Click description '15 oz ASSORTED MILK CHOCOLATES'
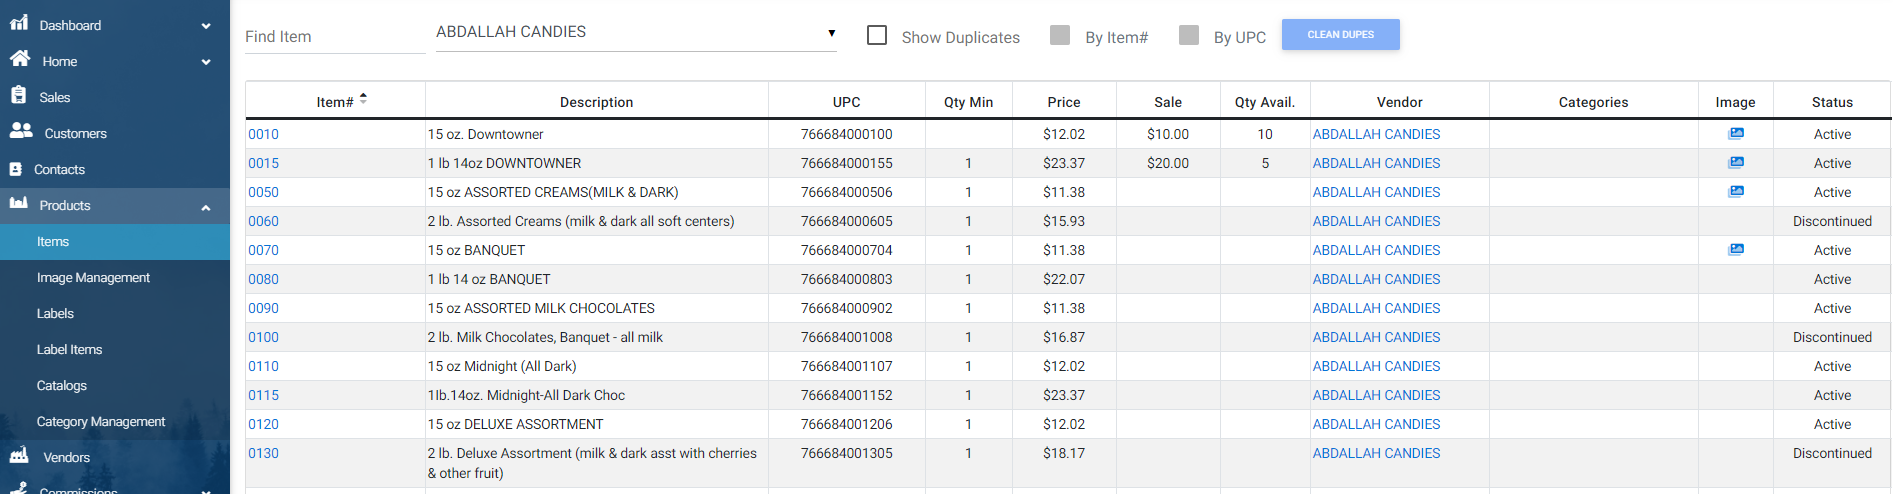This screenshot has width=1893, height=494. (x=541, y=308)
